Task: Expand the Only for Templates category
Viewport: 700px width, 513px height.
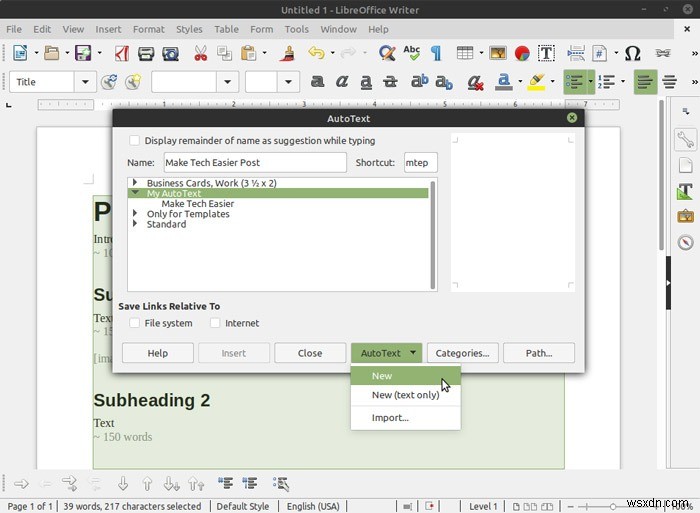Action: (135, 213)
